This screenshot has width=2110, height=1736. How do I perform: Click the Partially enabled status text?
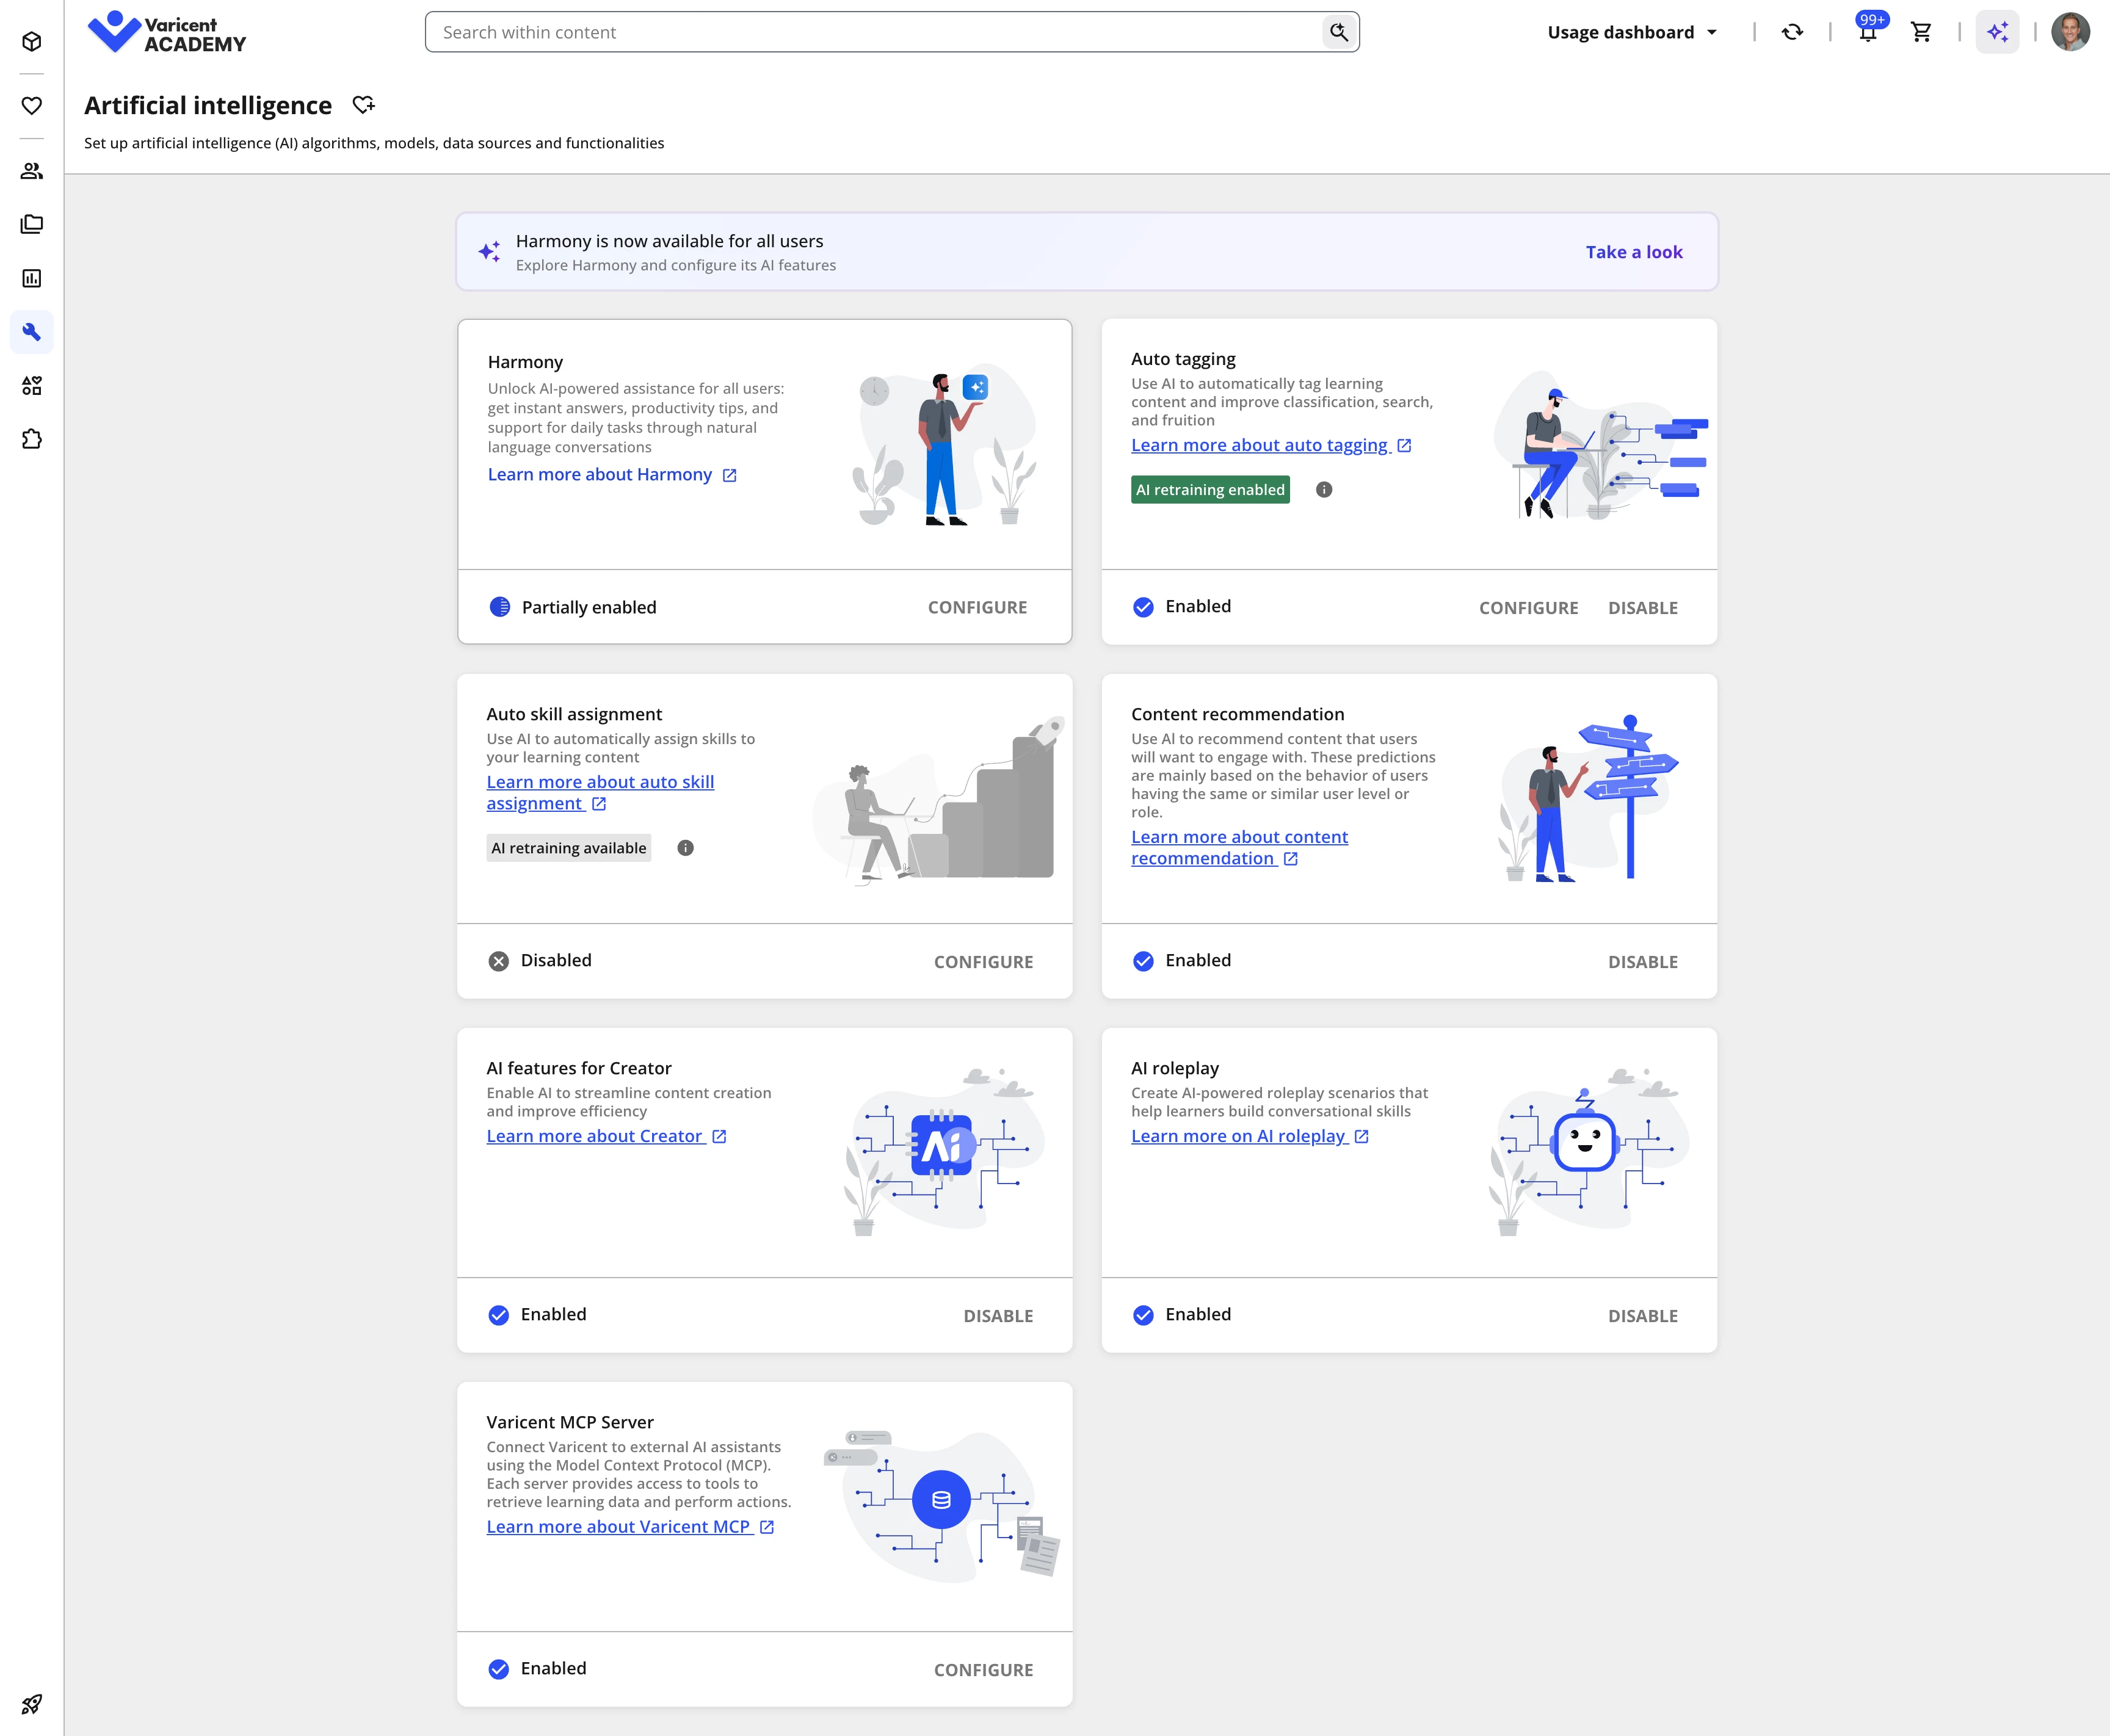click(589, 607)
